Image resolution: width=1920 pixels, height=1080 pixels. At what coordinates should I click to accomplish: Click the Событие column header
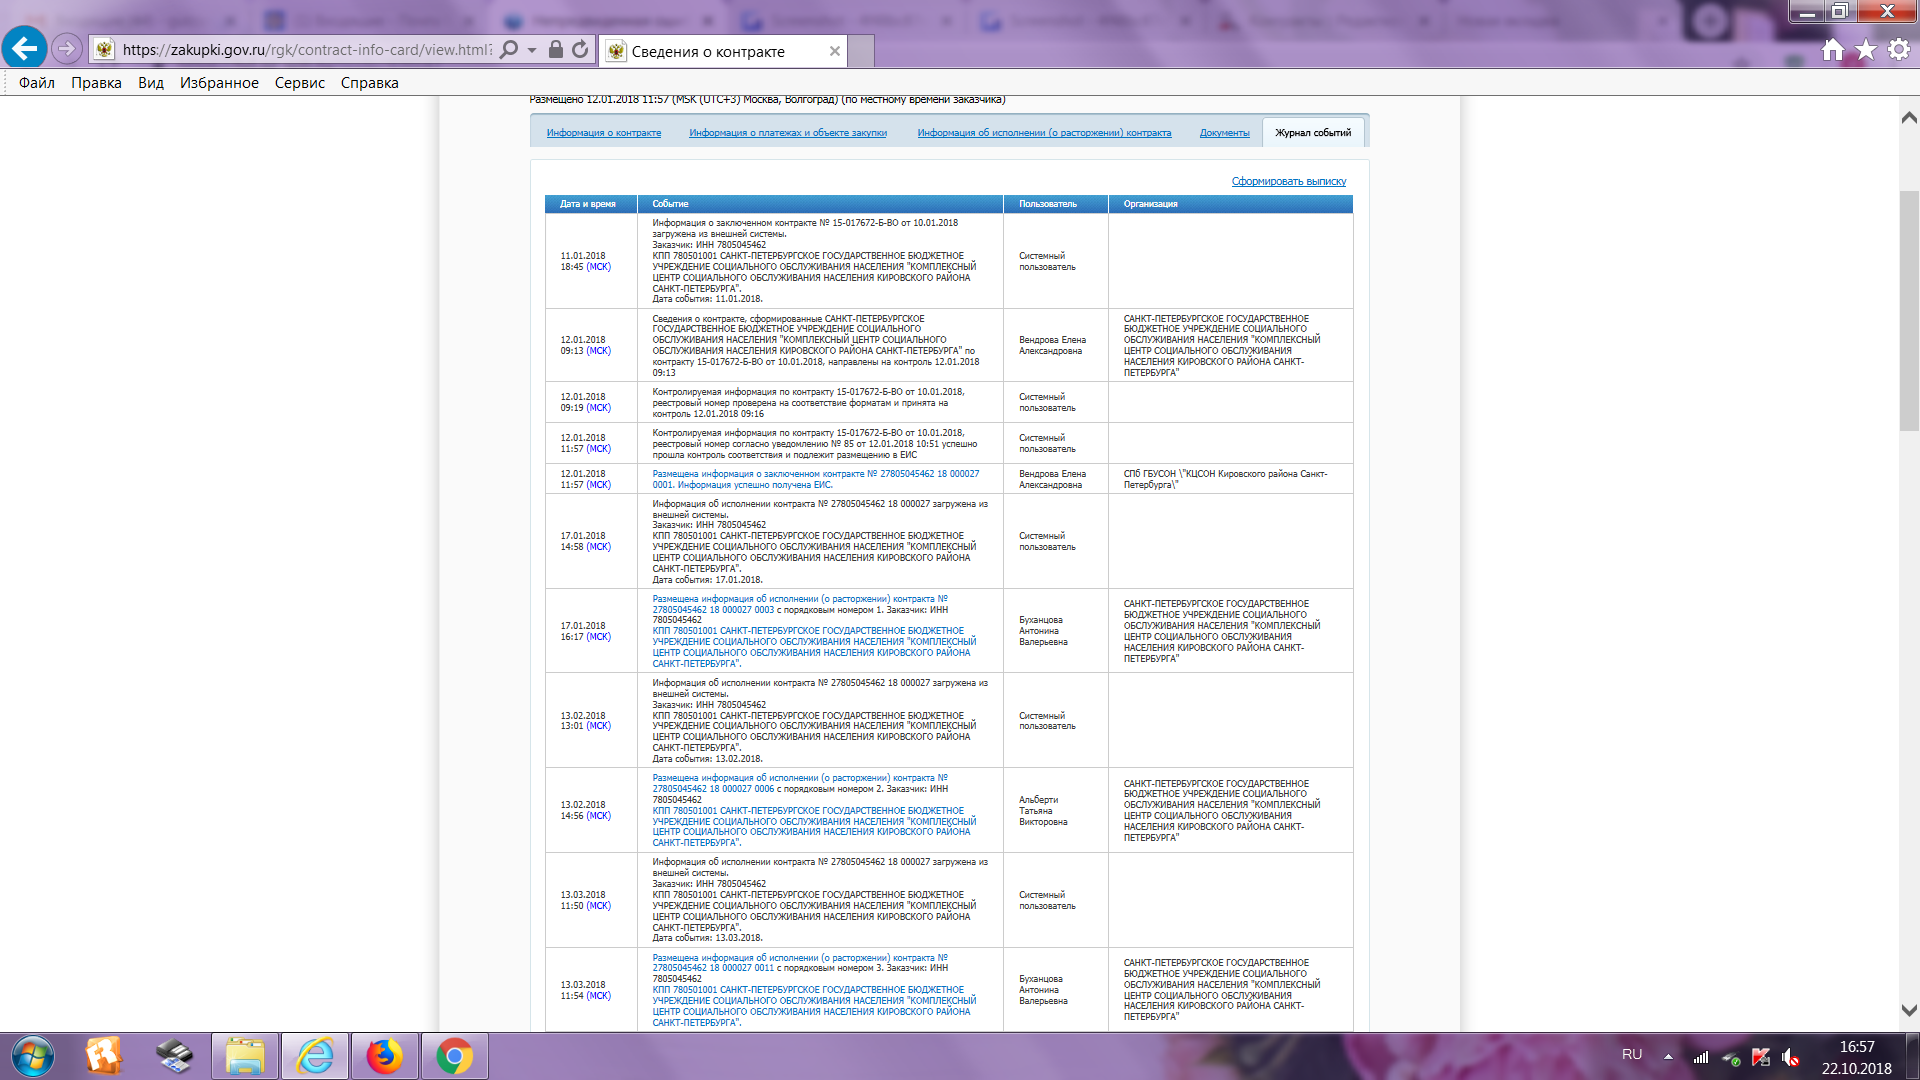[x=820, y=204]
